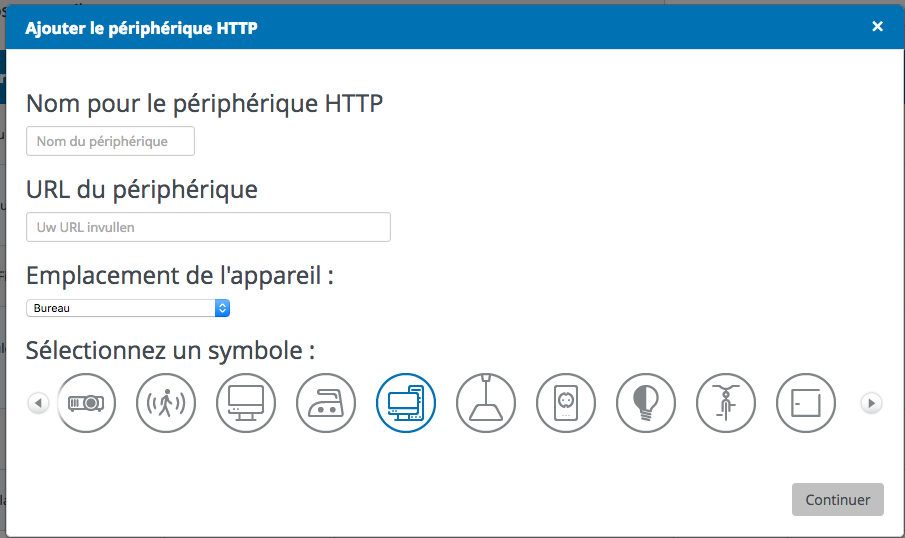Select the clothes iron symbol
Viewport: 905px width, 538px height.
tap(326, 403)
